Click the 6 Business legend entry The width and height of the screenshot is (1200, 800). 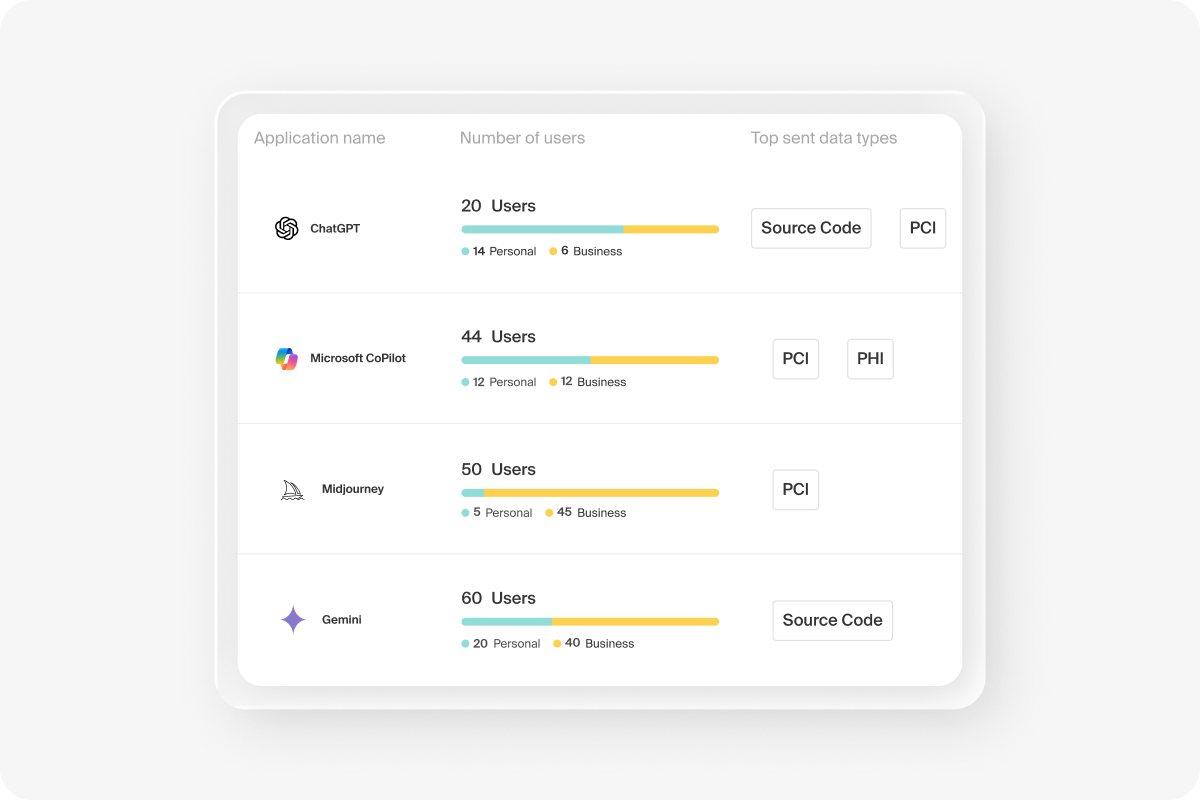point(586,251)
